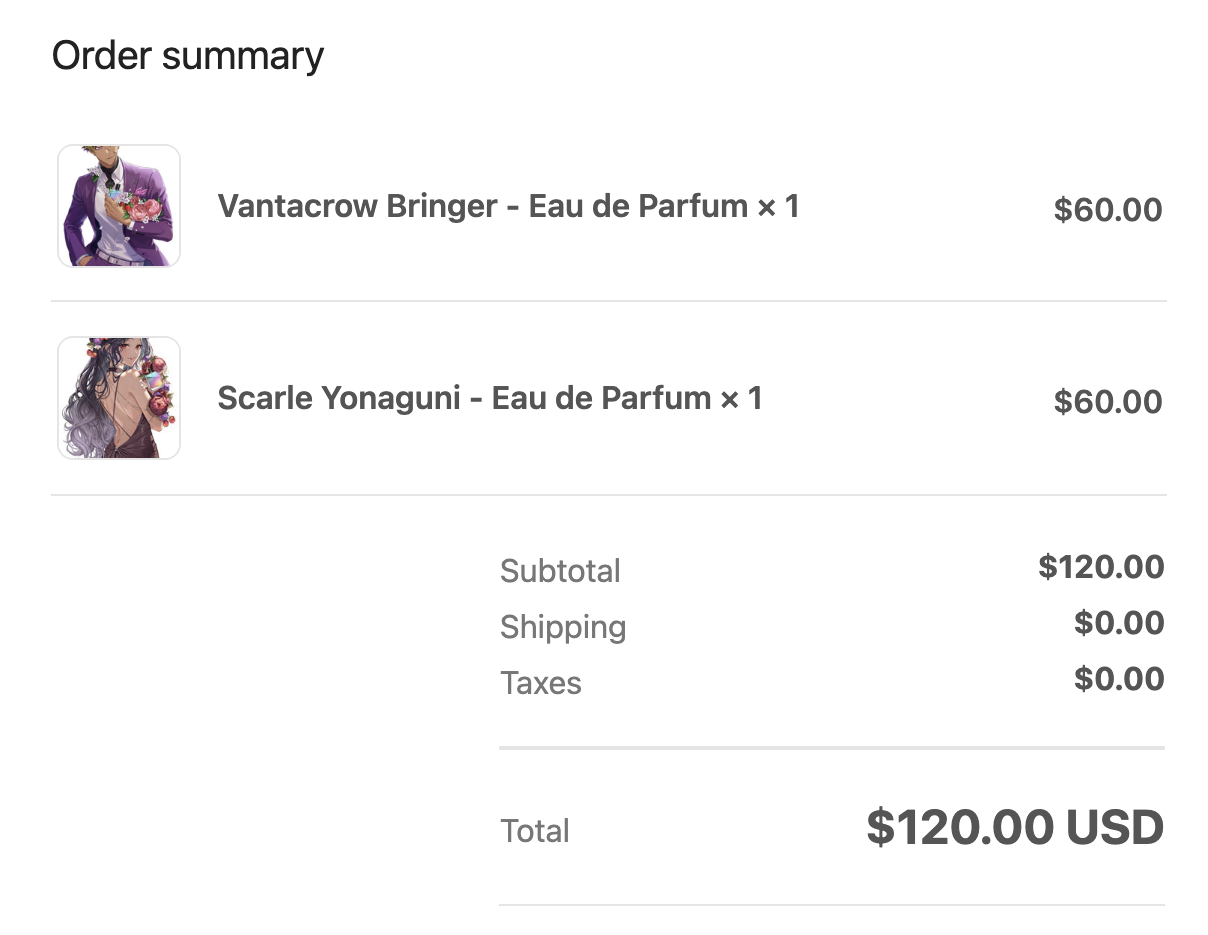Viewport: 1208px width, 935px height.
Task: Click the Order summary heading
Action: click(x=188, y=56)
